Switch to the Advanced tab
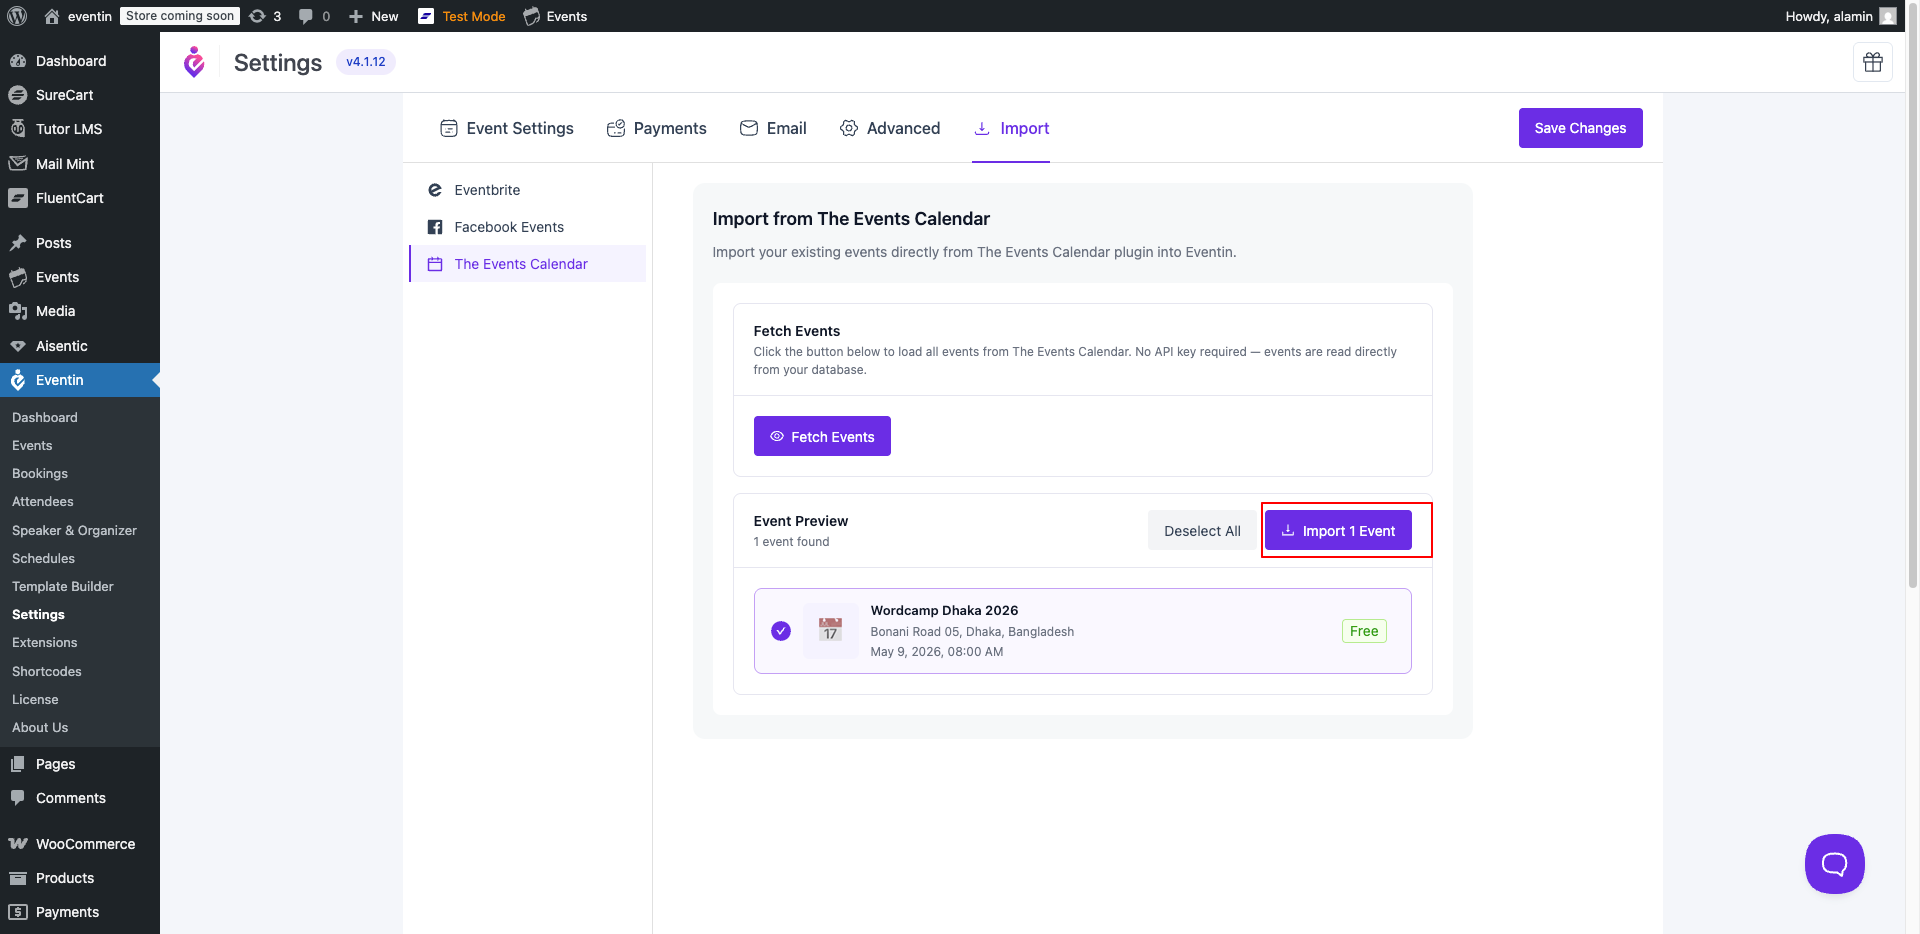The width and height of the screenshot is (1920, 934). pyautogui.click(x=890, y=128)
